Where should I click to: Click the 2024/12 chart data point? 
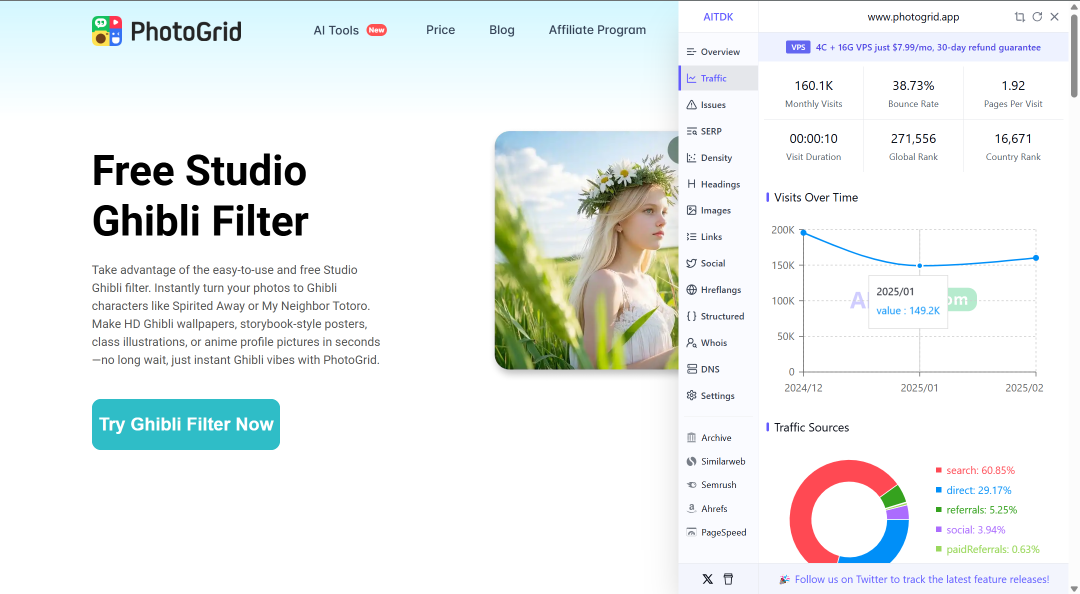[803, 232]
